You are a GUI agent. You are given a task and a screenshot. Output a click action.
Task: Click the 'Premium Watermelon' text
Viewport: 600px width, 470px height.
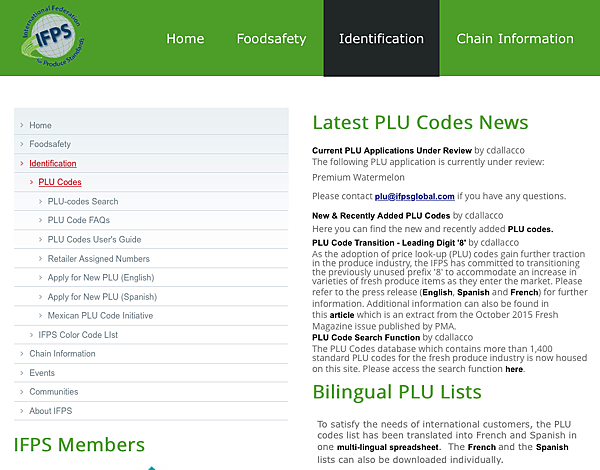[x=358, y=177]
